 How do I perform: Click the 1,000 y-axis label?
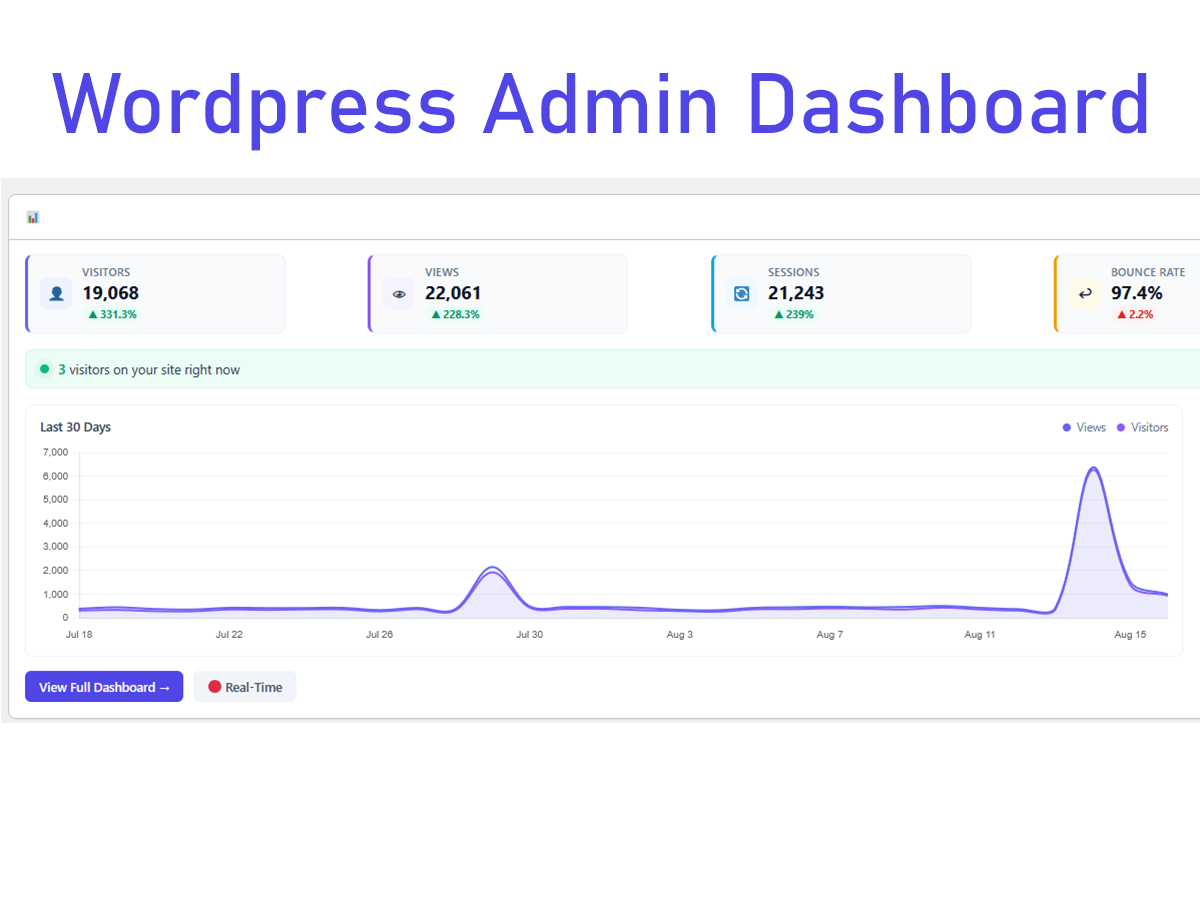point(55,594)
